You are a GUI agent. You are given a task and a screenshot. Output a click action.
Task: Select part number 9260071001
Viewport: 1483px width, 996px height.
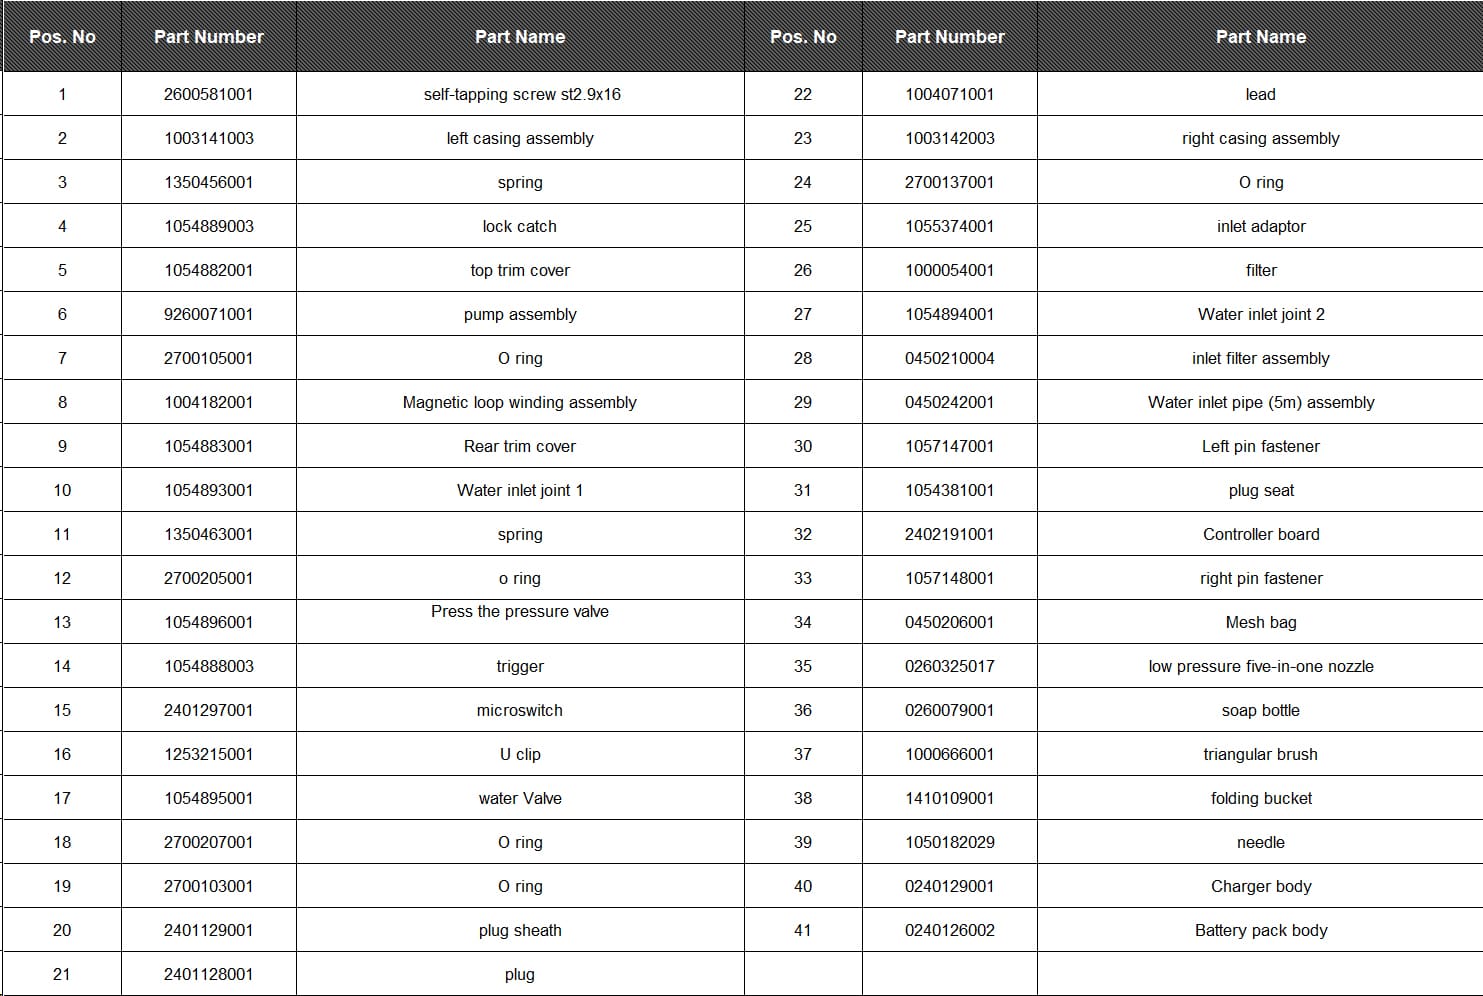(x=209, y=314)
